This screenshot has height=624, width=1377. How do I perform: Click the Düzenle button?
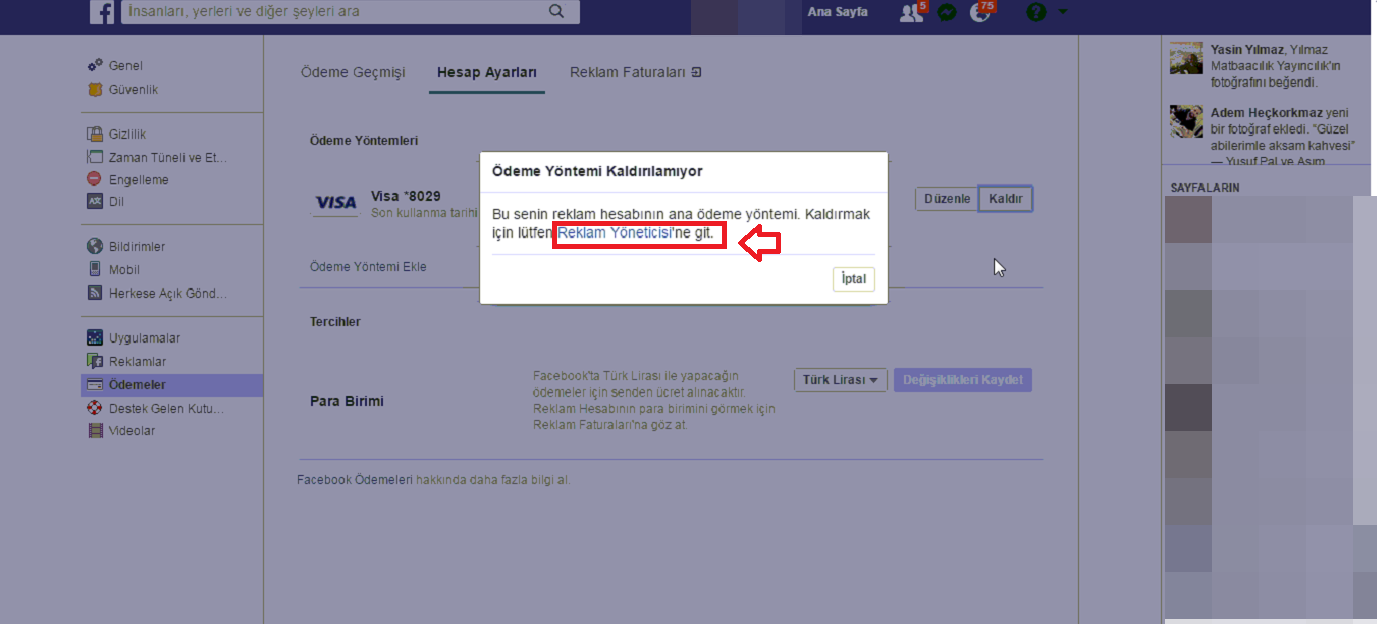(x=946, y=199)
